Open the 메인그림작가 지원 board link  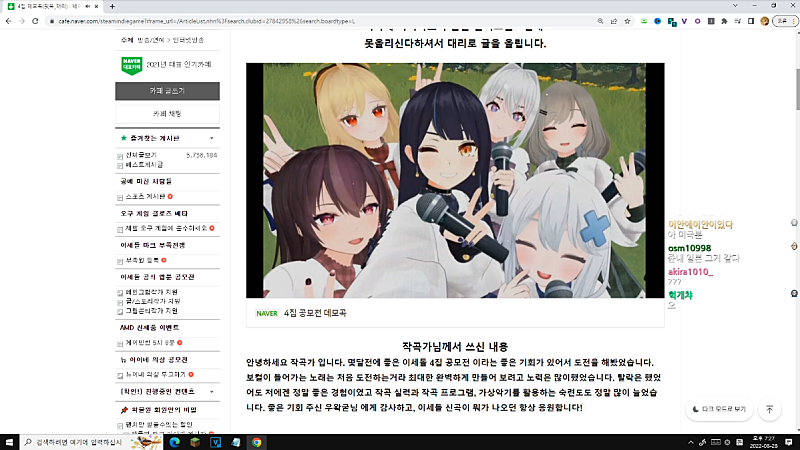(152, 292)
